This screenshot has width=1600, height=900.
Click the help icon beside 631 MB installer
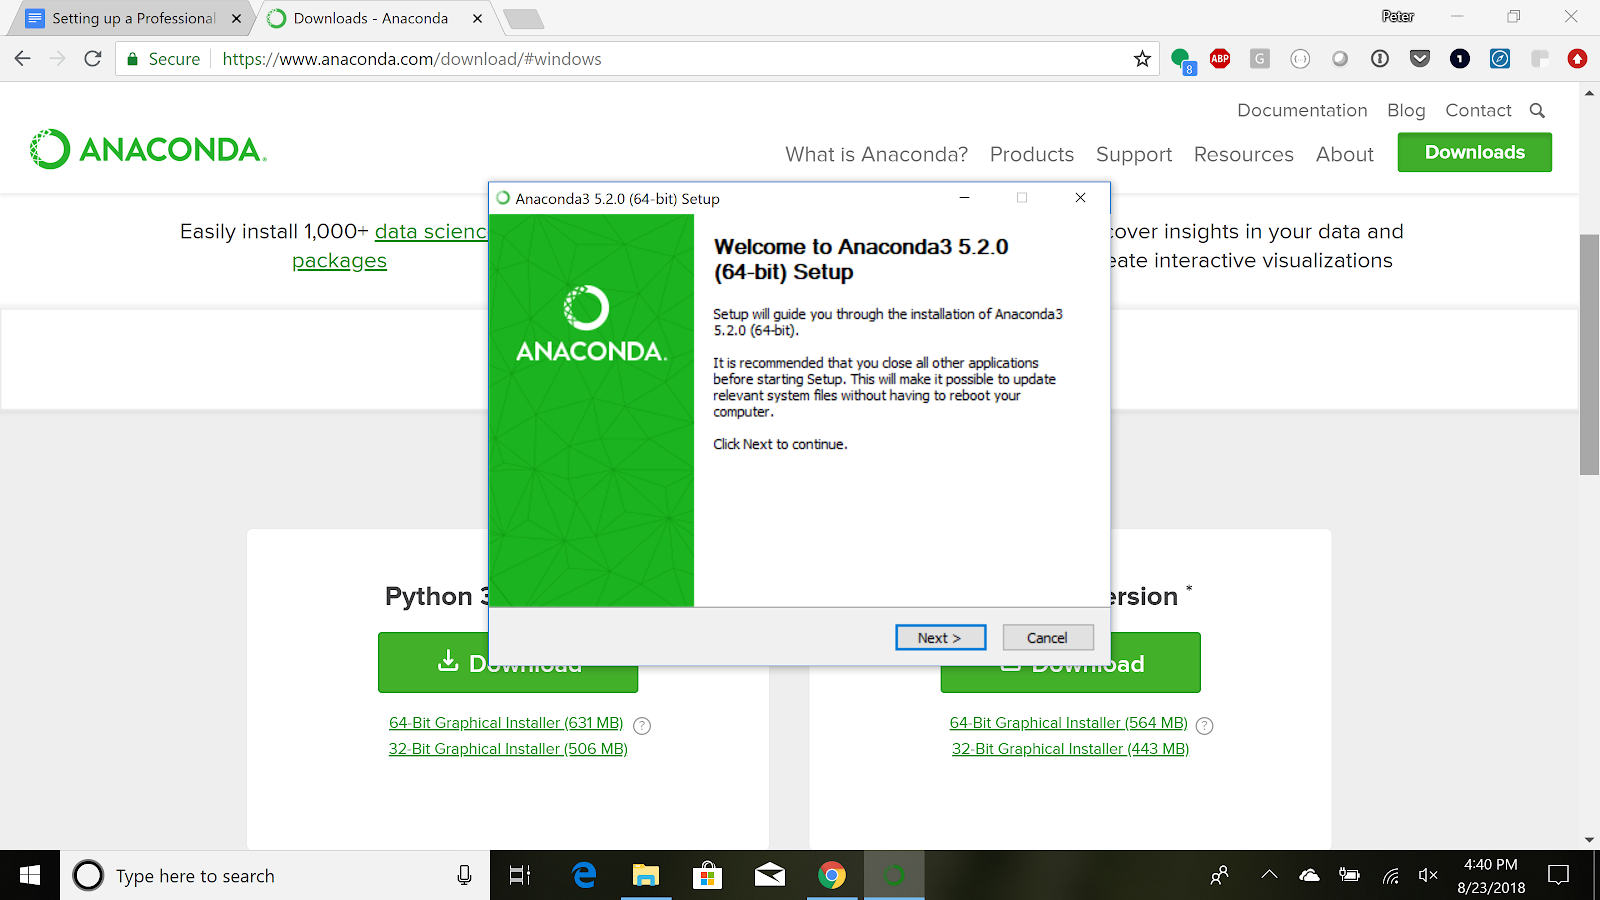(x=642, y=726)
